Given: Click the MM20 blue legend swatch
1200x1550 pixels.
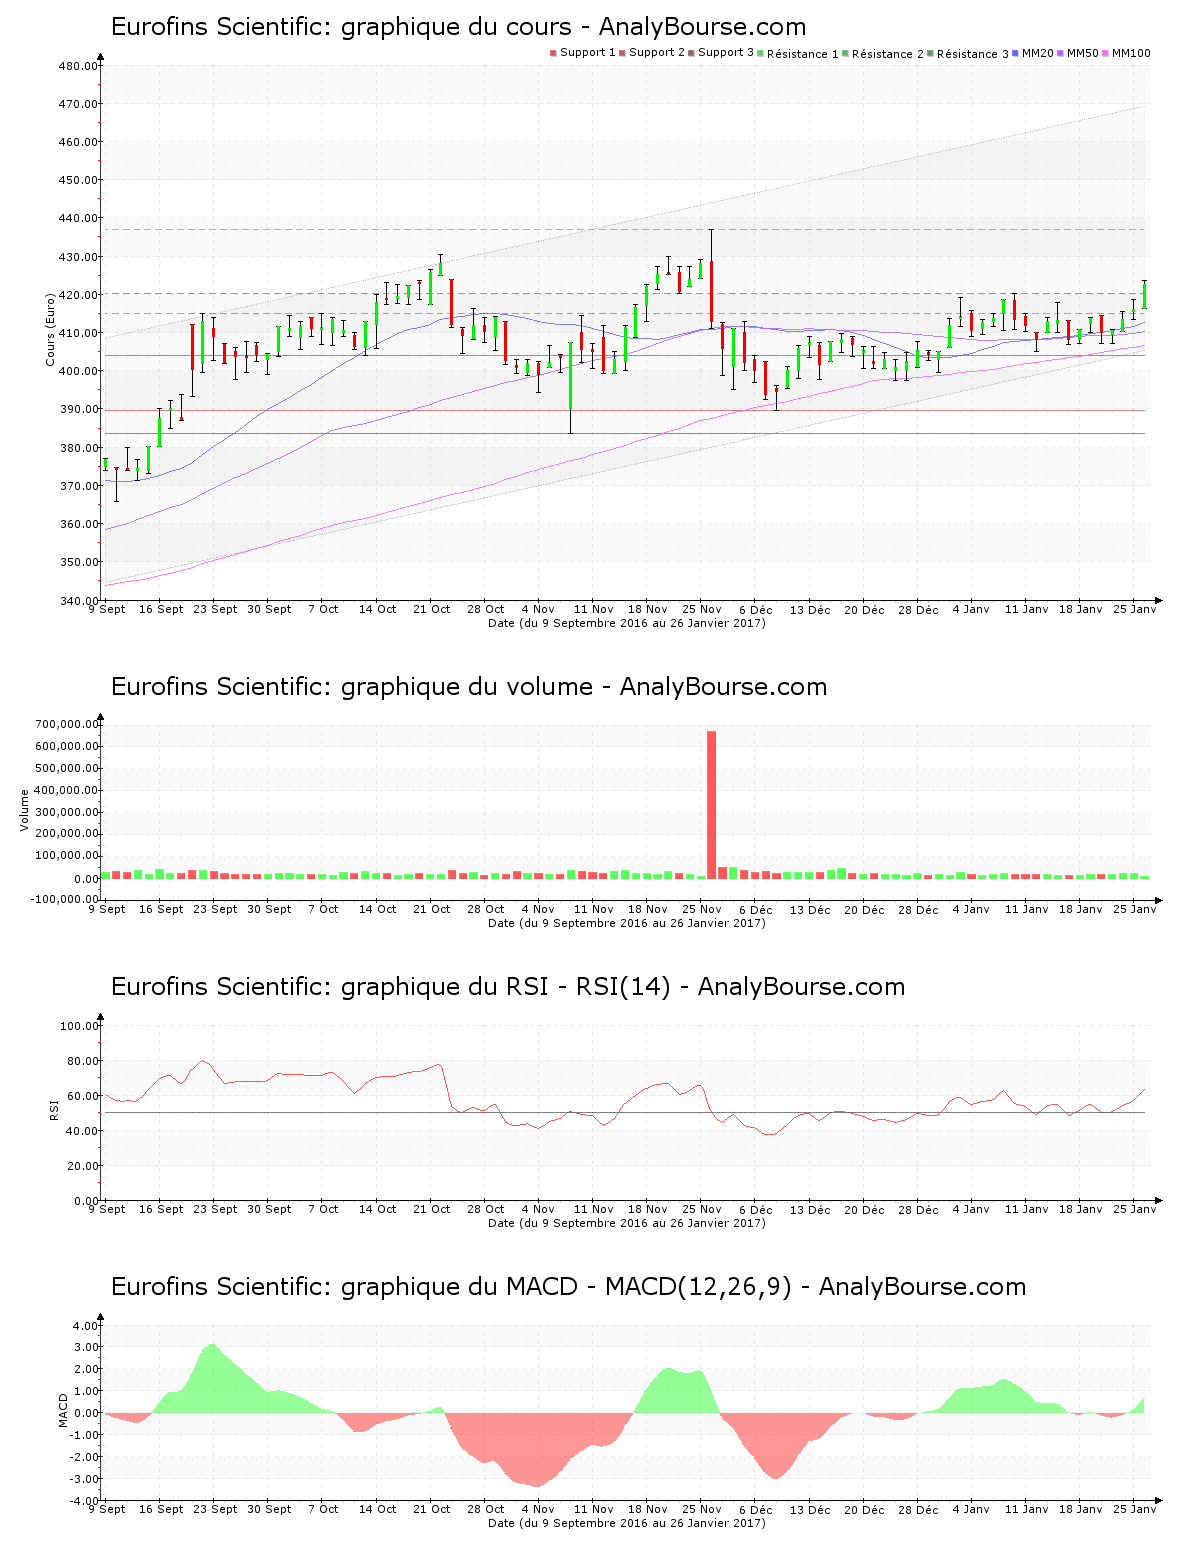Looking at the screenshot, I should (1015, 53).
